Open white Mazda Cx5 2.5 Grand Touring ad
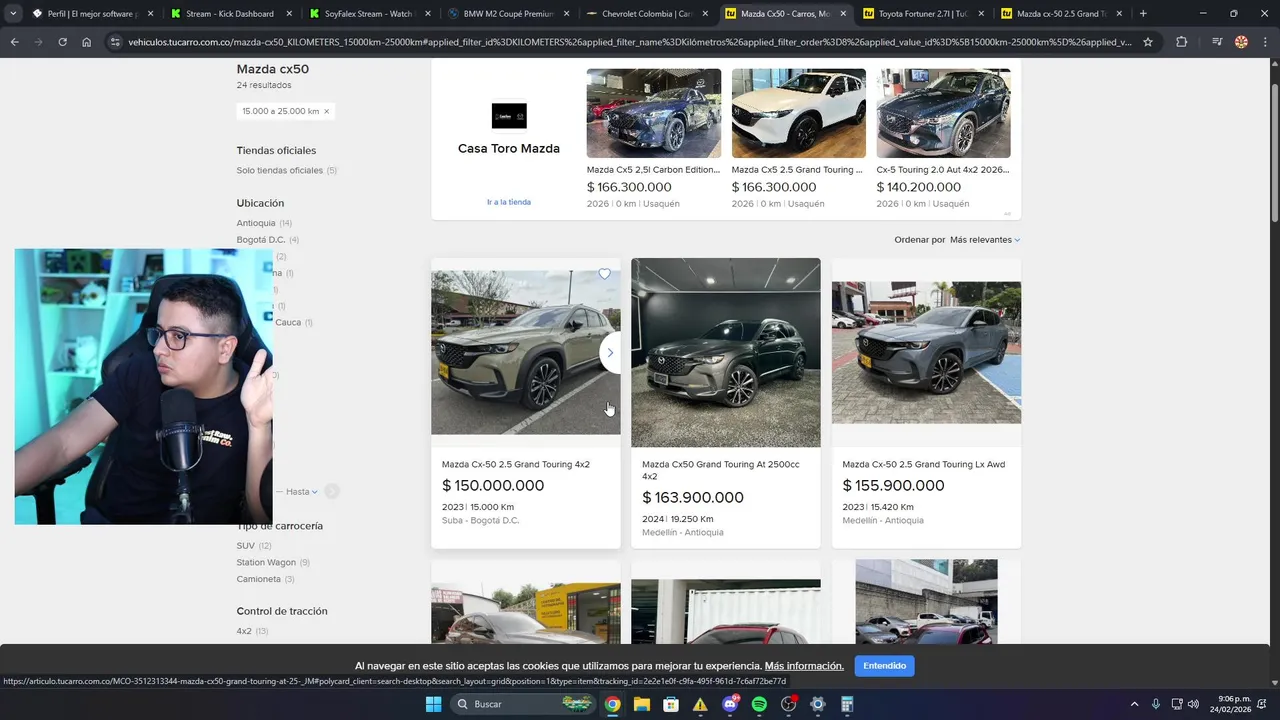This screenshot has height=720, width=1280. tap(798, 113)
